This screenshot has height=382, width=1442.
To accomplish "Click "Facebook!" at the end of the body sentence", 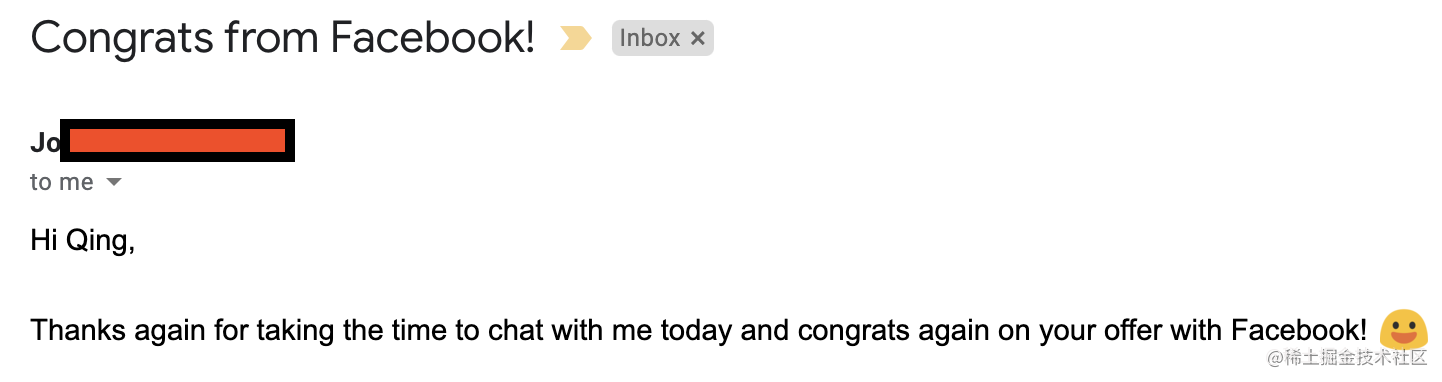I will click(x=1299, y=330).
